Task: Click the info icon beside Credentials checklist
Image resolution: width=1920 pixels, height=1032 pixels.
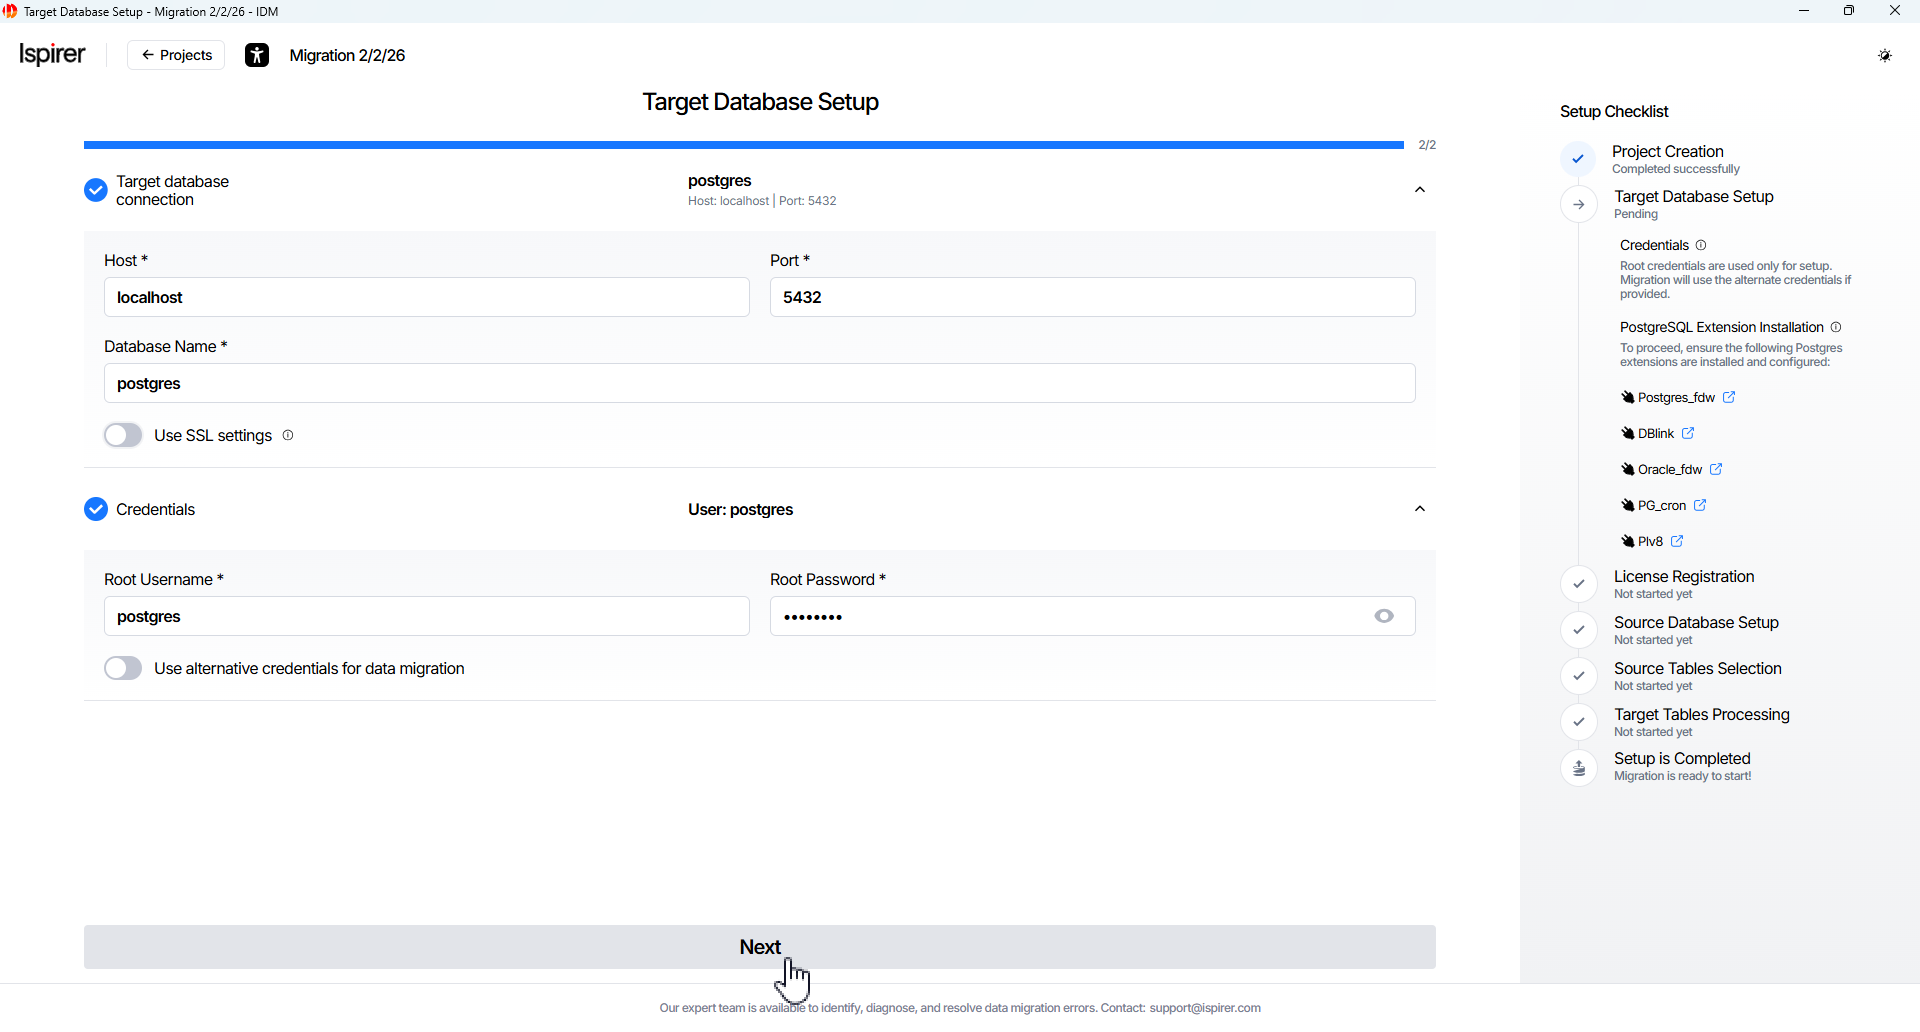Action: pos(1701,245)
